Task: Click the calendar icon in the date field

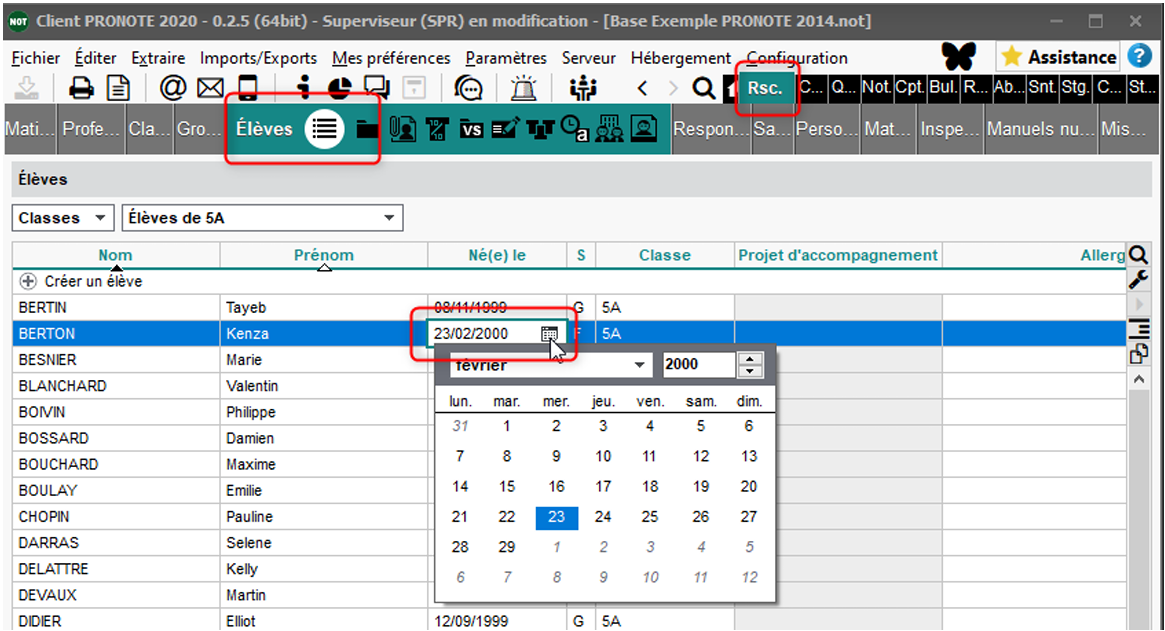Action: click(x=549, y=334)
